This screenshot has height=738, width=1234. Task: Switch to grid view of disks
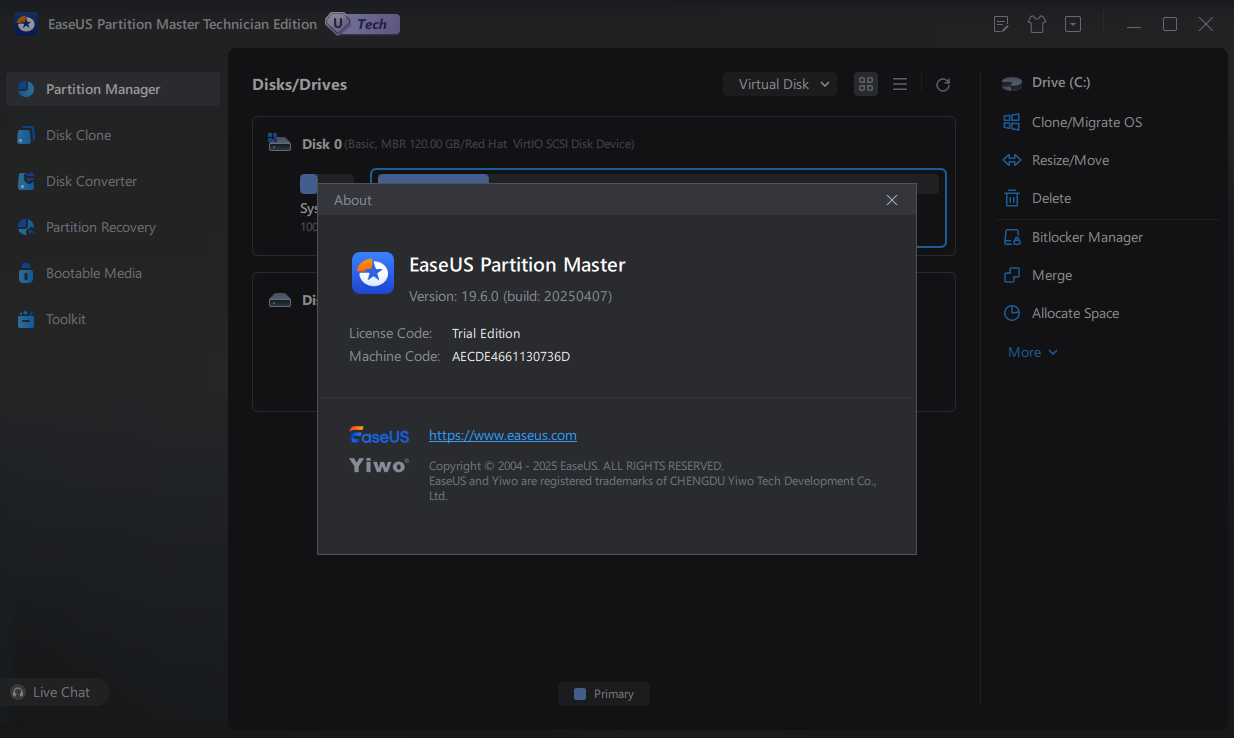pyautogui.click(x=866, y=84)
